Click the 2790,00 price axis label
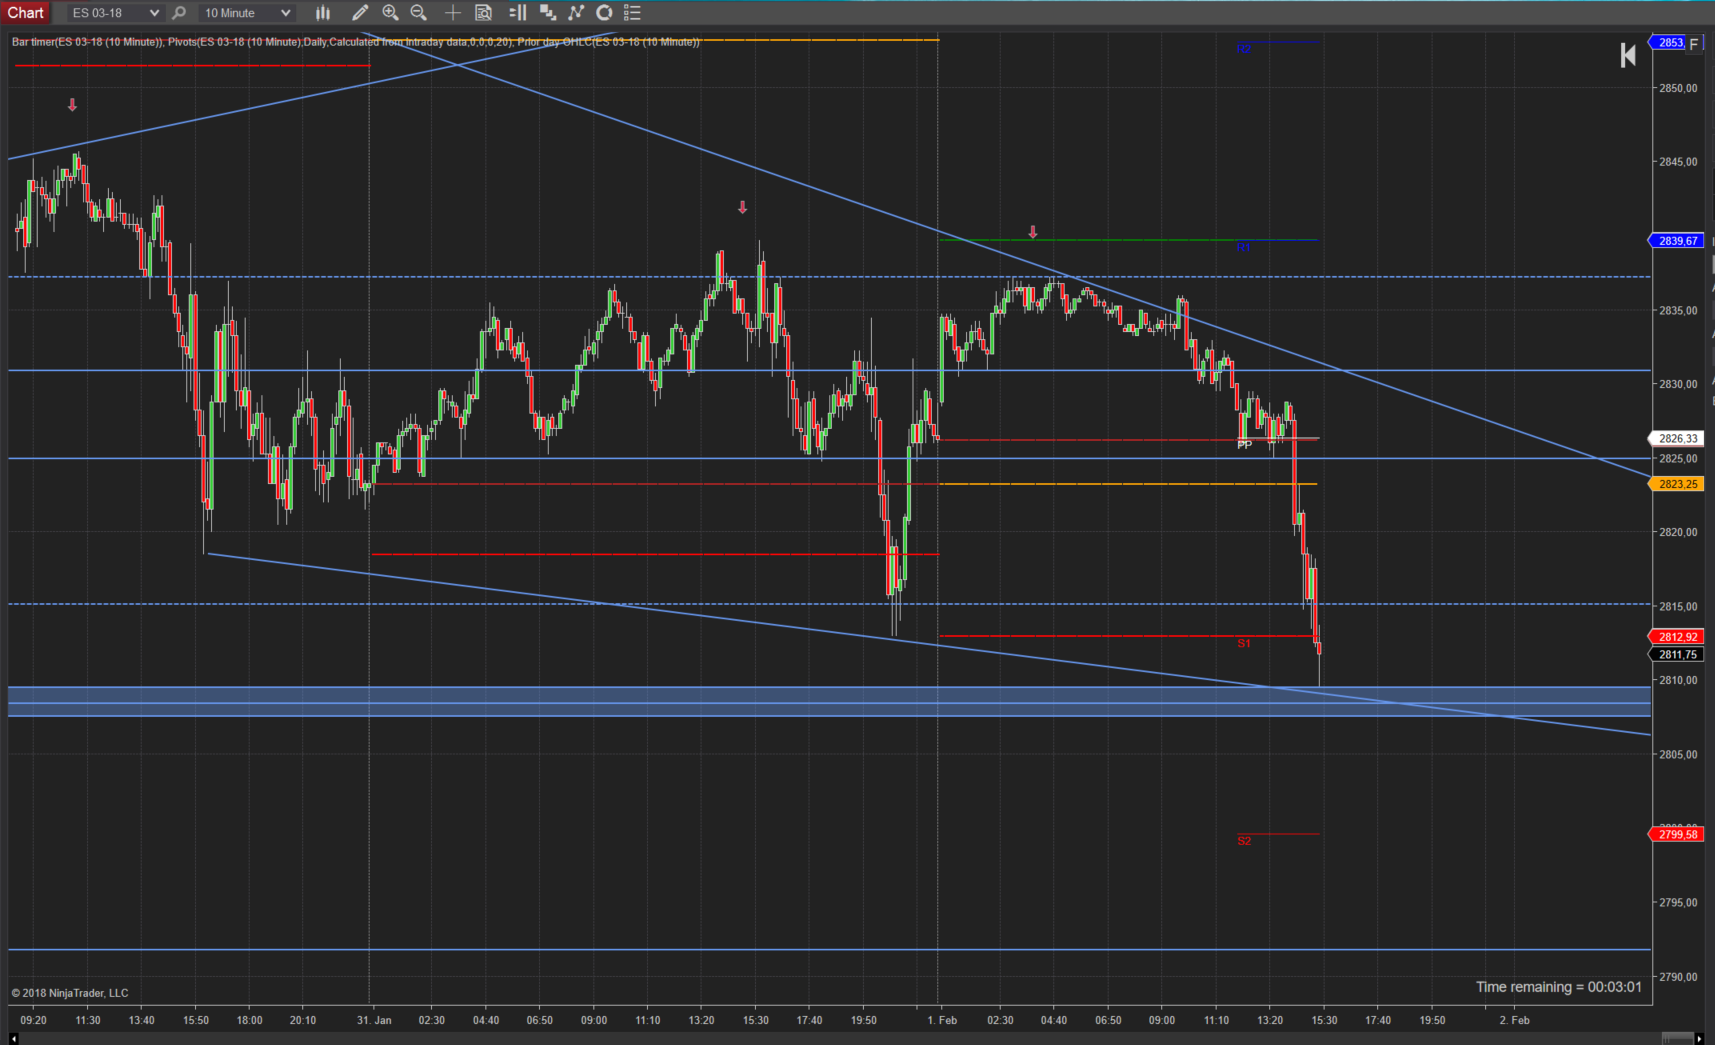 click(x=1678, y=977)
